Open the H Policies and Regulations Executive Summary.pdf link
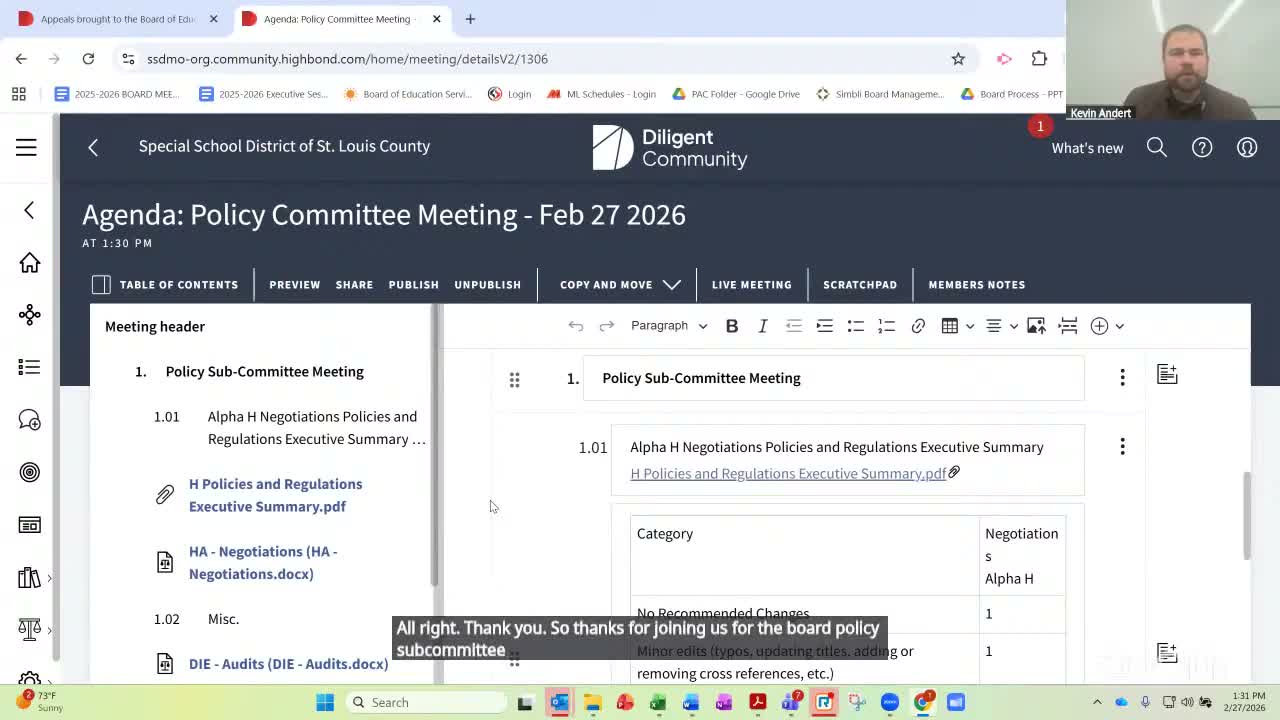1280x720 pixels. coord(788,473)
